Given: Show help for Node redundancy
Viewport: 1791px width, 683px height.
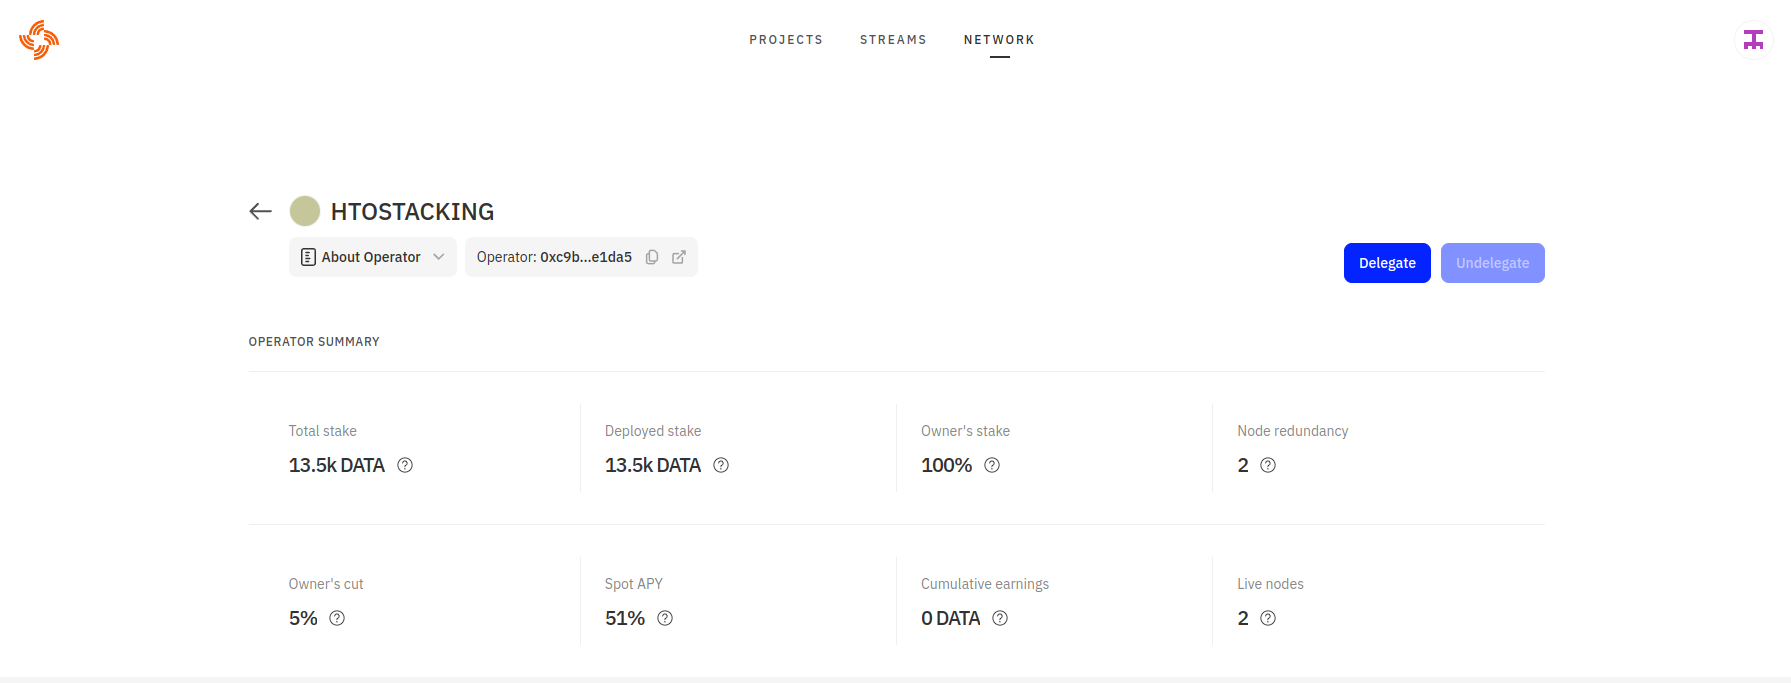Looking at the screenshot, I should [x=1268, y=465].
